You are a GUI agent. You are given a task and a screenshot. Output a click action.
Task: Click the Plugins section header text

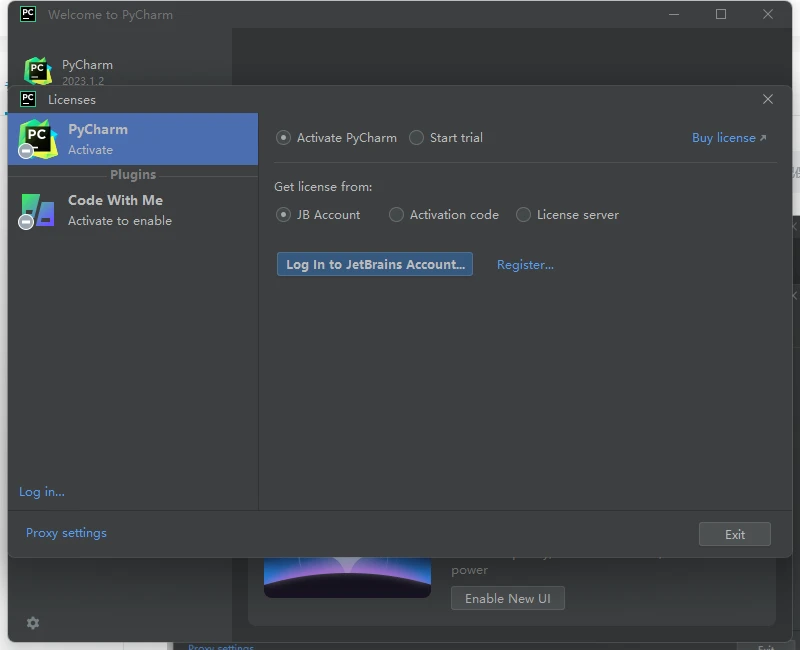133,174
